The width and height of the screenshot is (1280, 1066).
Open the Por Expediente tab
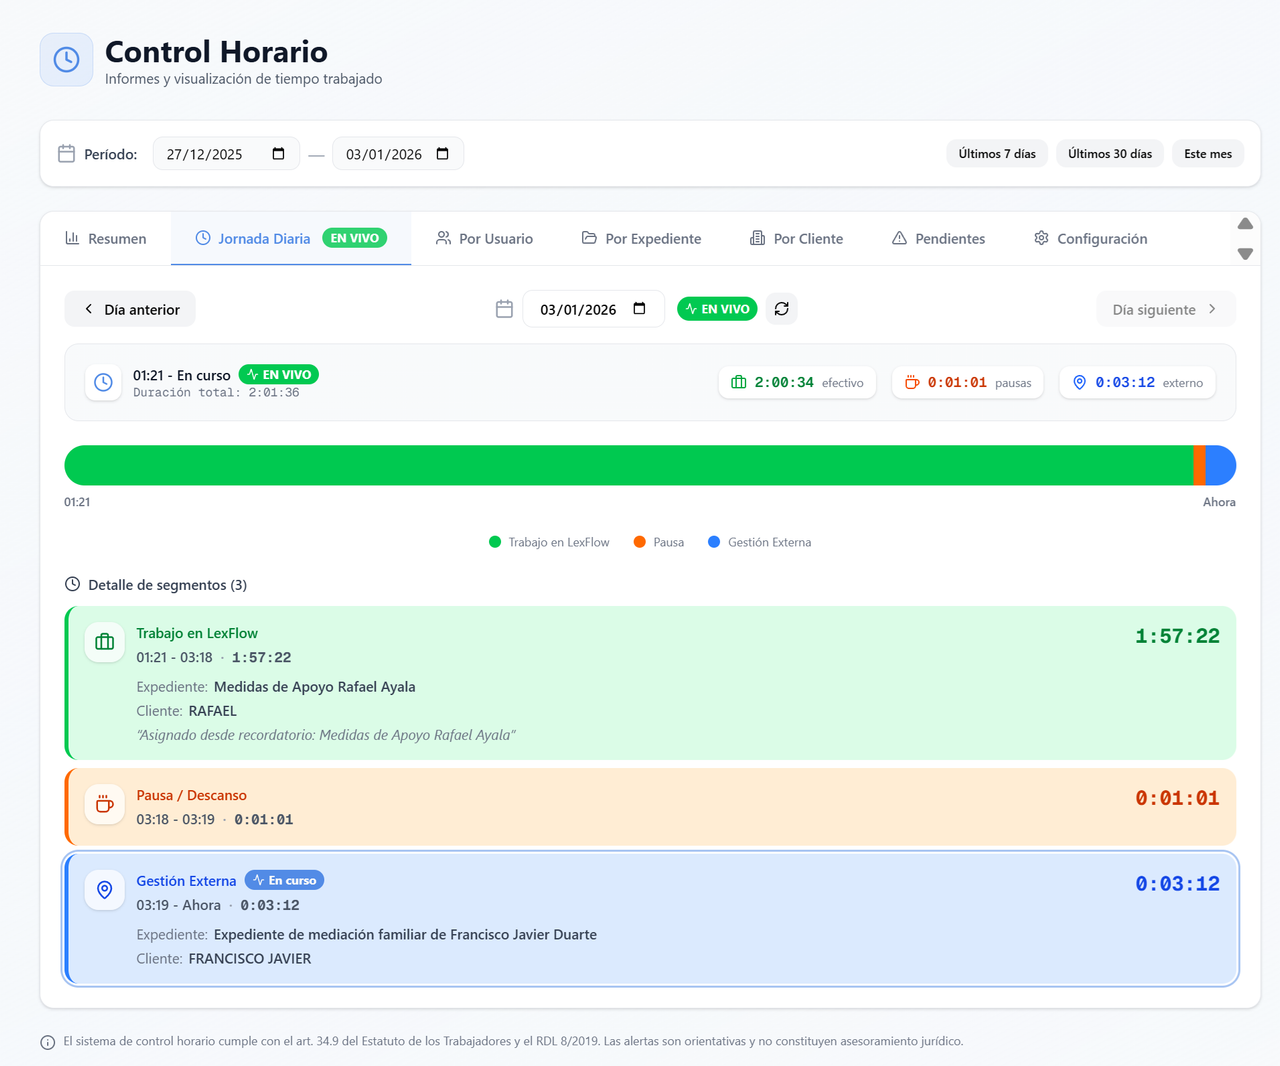tap(641, 238)
